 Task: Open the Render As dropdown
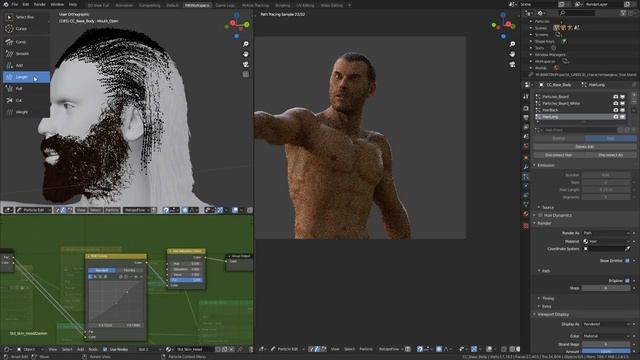point(607,233)
